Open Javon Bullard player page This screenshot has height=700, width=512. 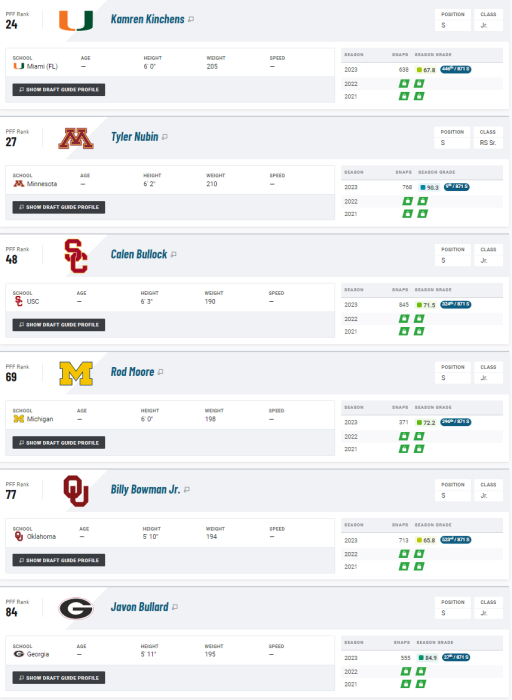pyautogui.click(x=139, y=607)
